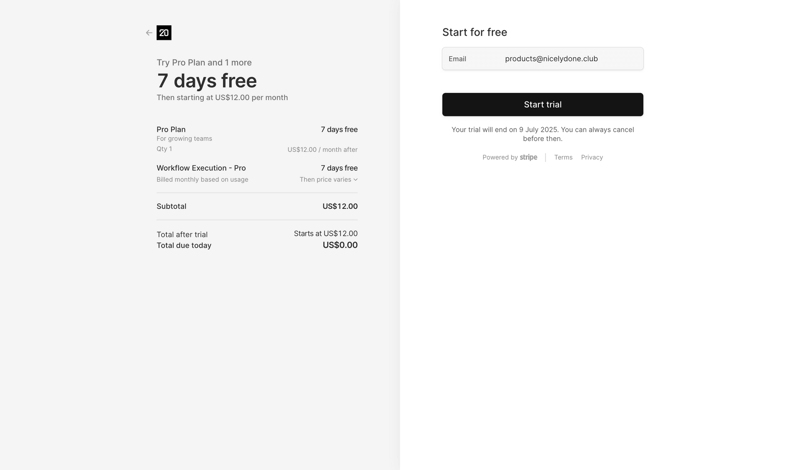Click the back arrow icon
800x470 pixels.
click(x=149, y=33)
